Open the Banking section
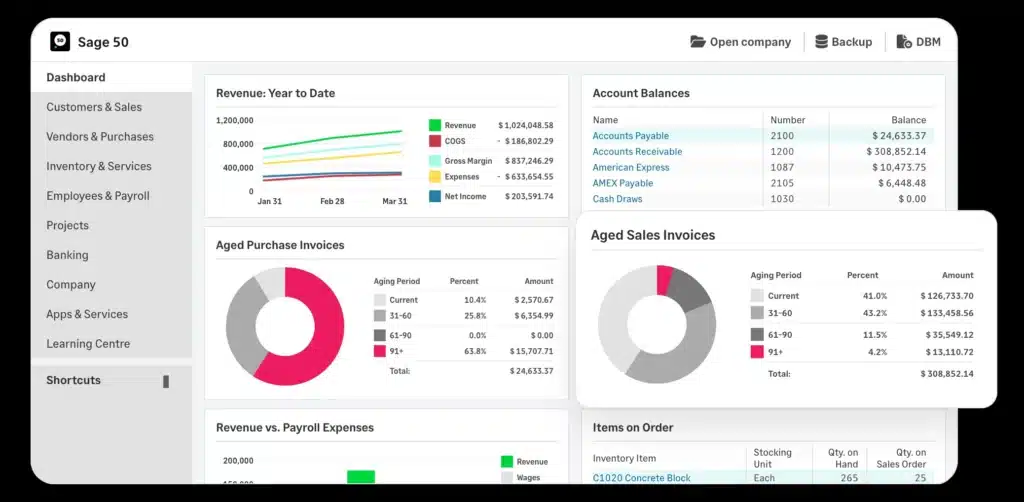This screenshot has height=502, width=1024. (67, 255)
